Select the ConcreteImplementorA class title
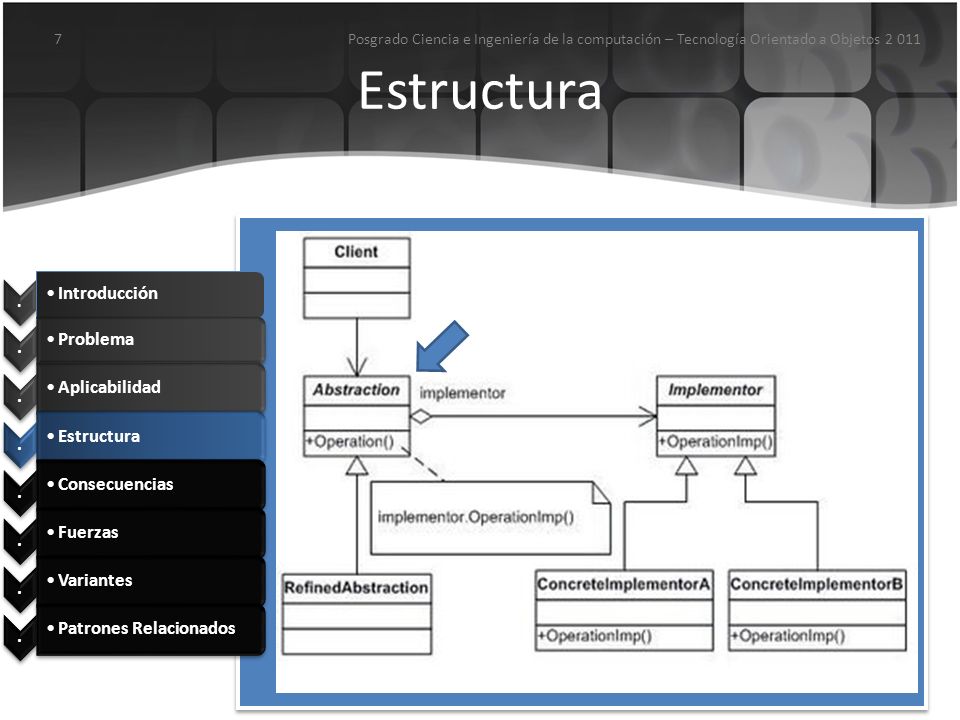This screenshot has height=720, width=960. [x=623, y=584]
